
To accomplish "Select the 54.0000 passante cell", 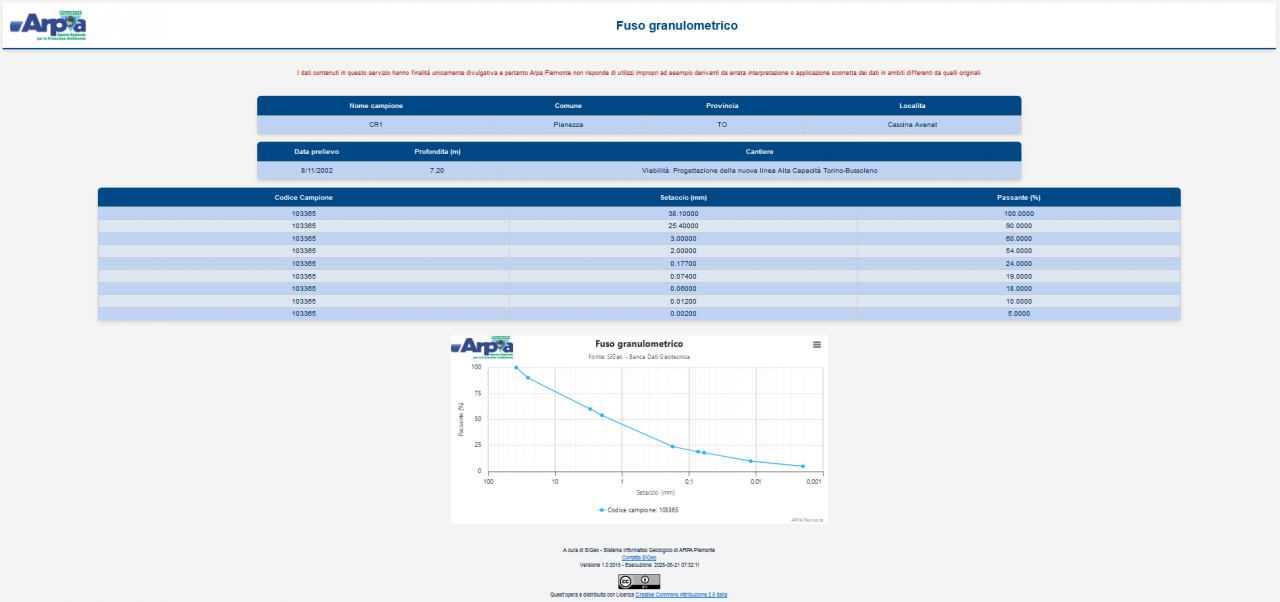I will [1019, 251].
